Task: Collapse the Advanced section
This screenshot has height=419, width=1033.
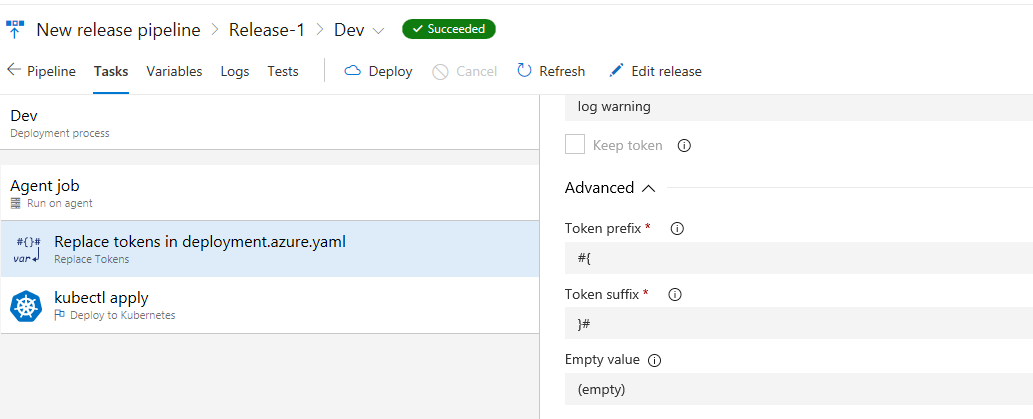Action: [648, 188]
